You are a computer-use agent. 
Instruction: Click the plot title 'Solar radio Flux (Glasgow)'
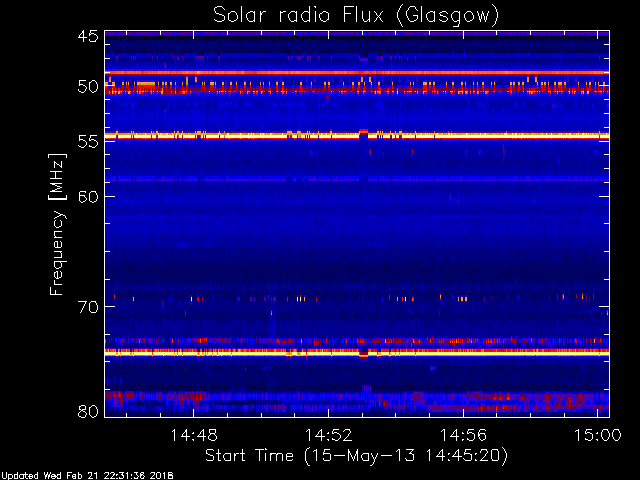[356, 16]
